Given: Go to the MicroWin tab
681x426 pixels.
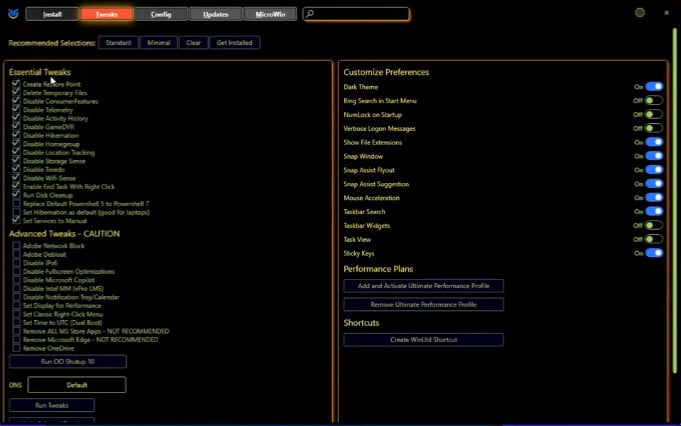Looking at the screenshot, I should tap(270, 14).
